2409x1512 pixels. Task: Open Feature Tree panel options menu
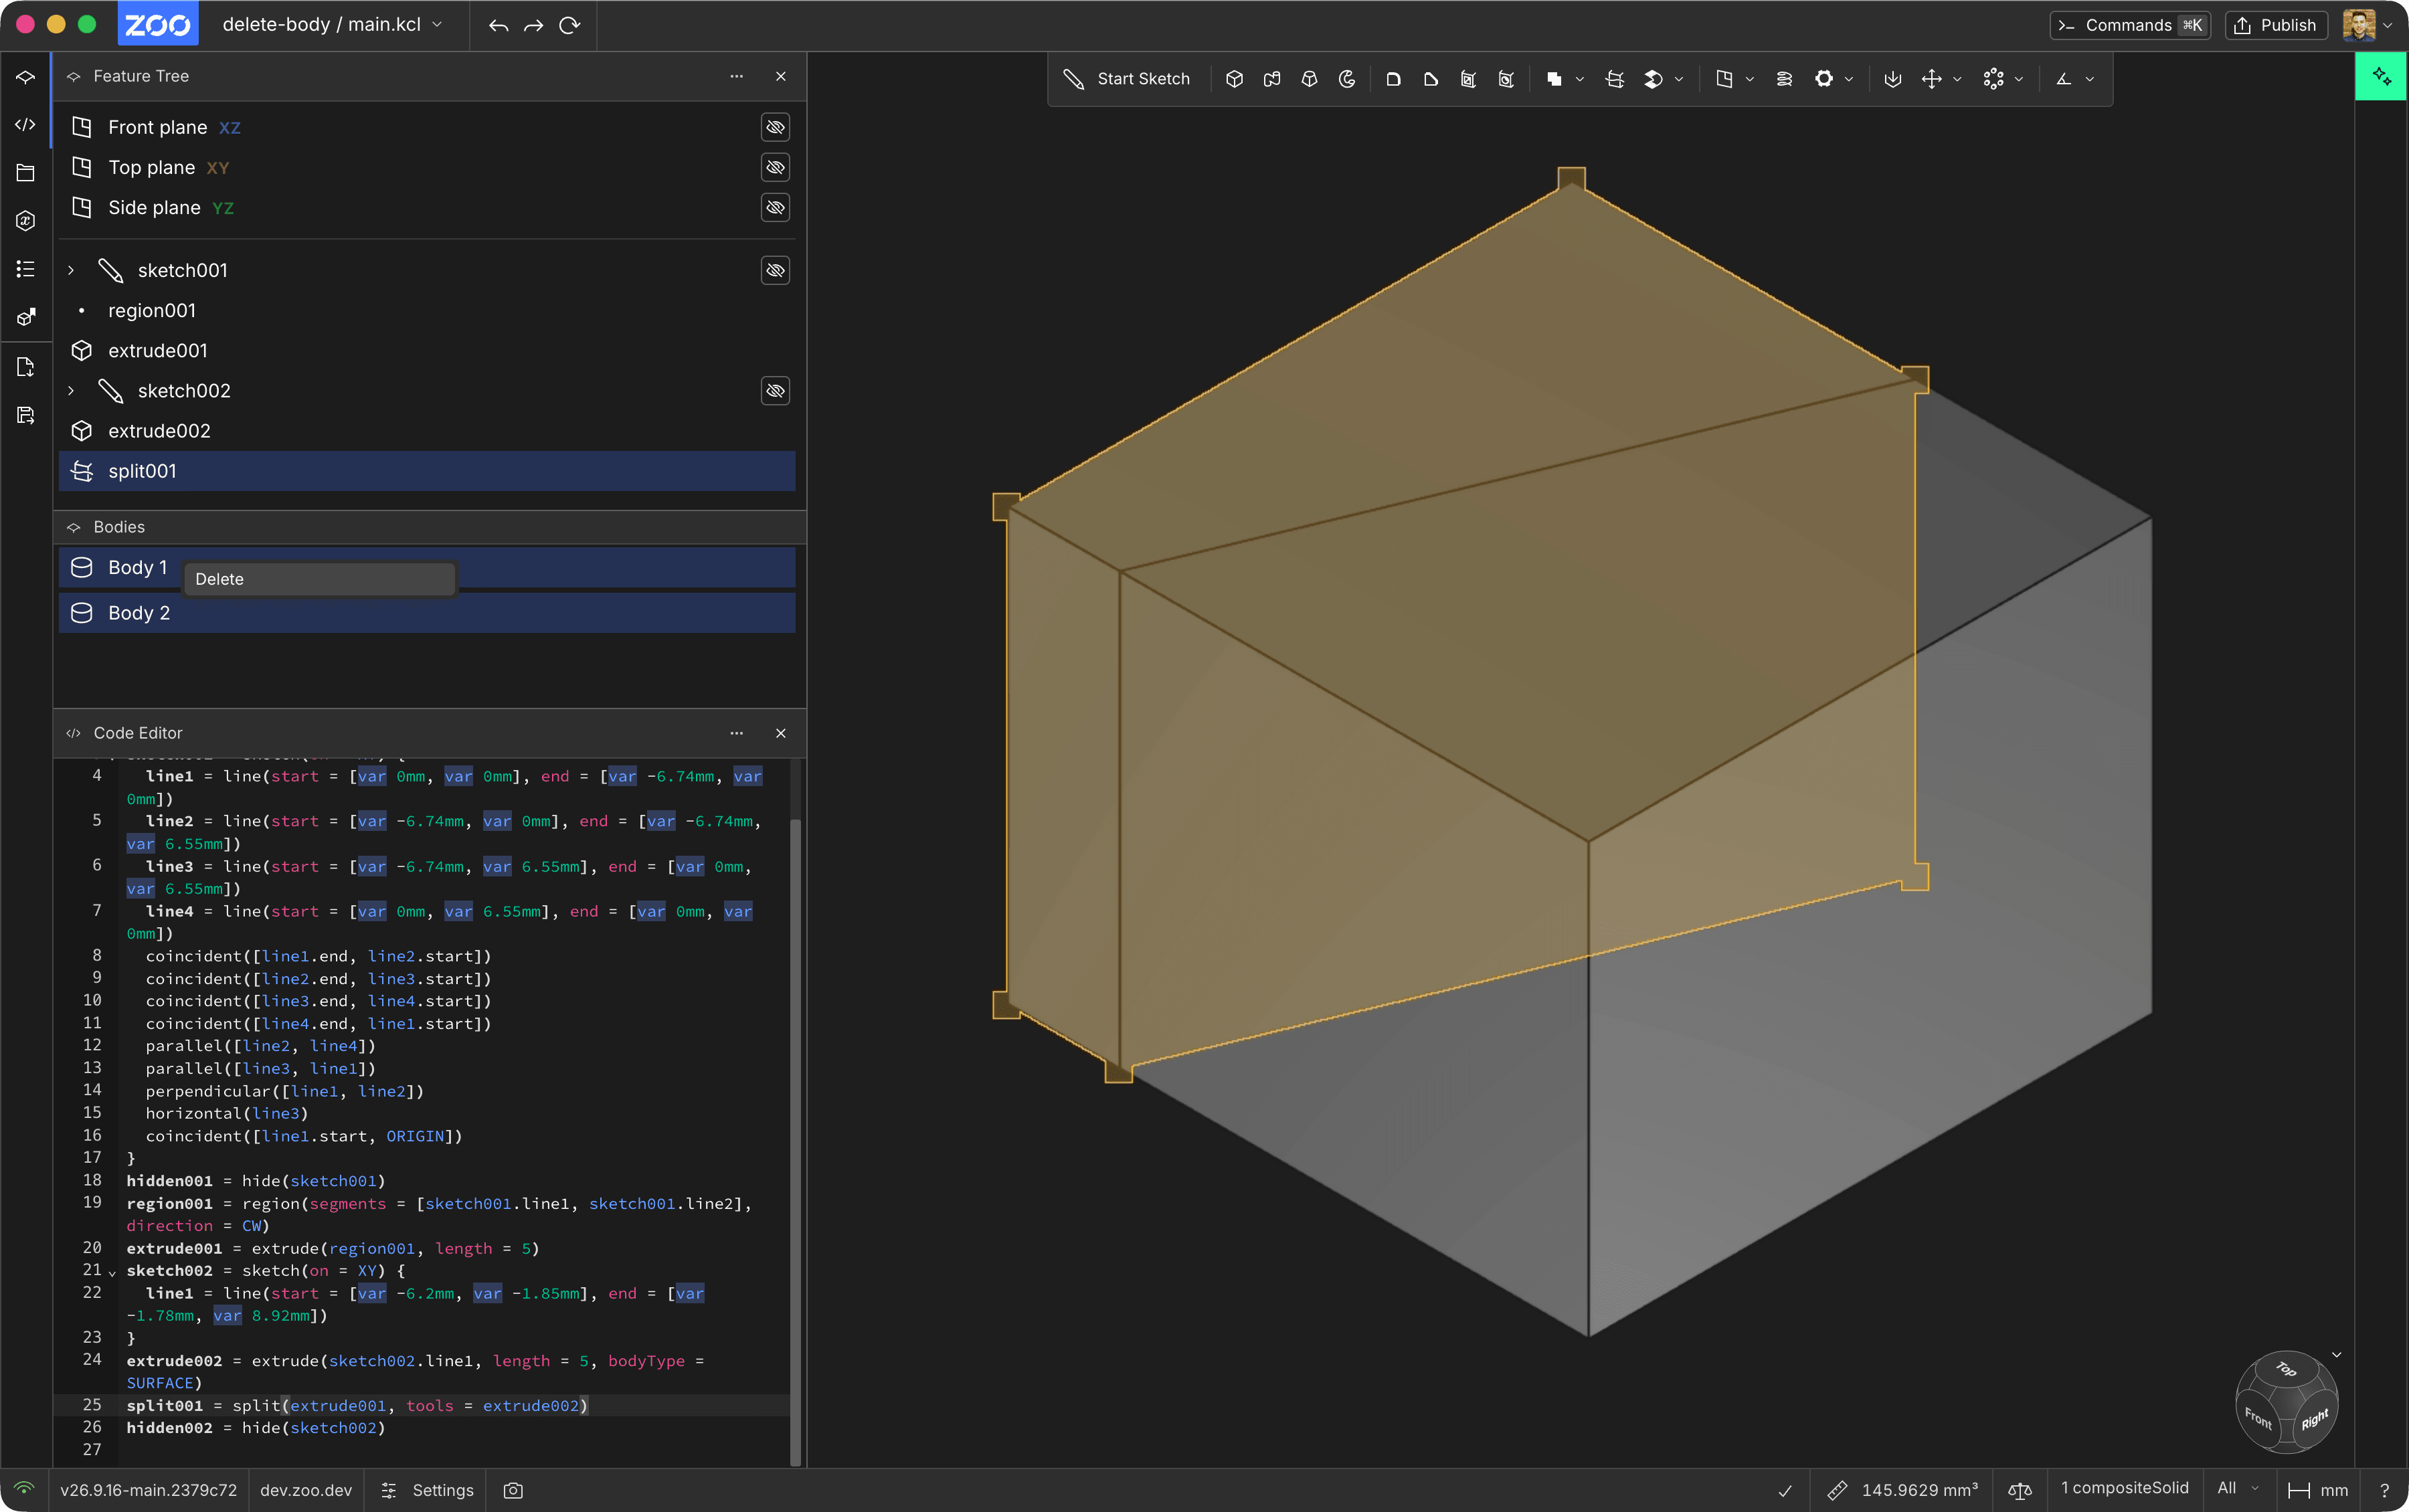[737, 76]
